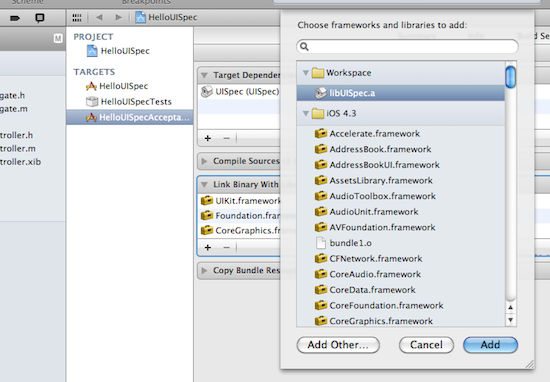The width and height of the screenshot is (550, 382).
Task: Add a linked library with plus button
Action: (x=208, y=247)
